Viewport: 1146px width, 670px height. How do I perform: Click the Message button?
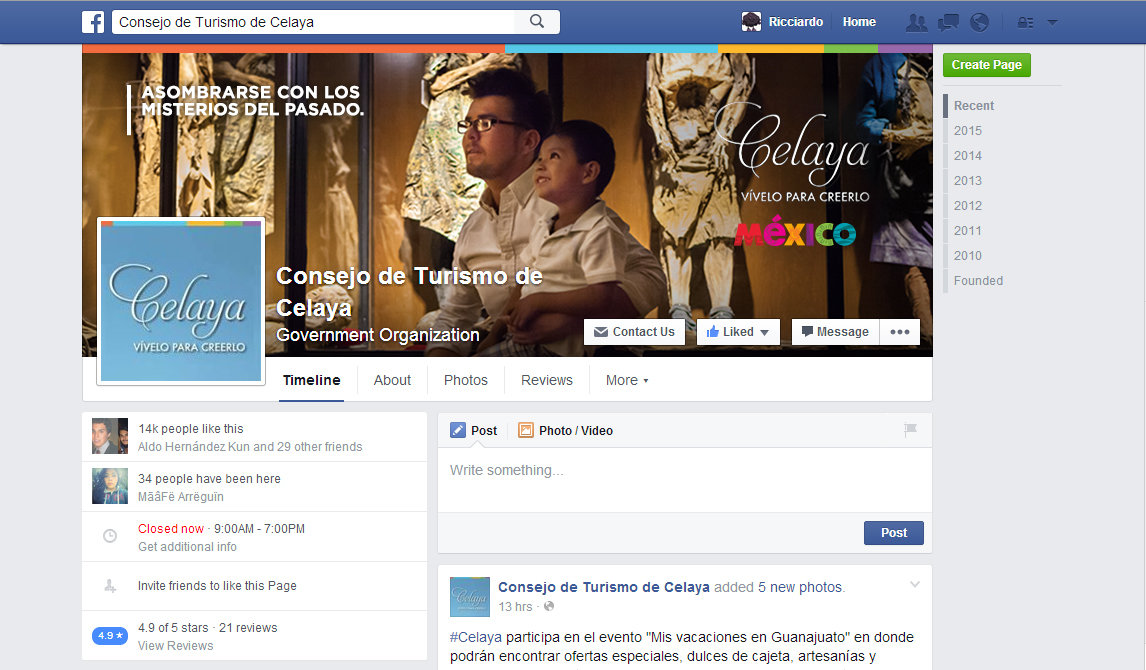coord(835,332)
